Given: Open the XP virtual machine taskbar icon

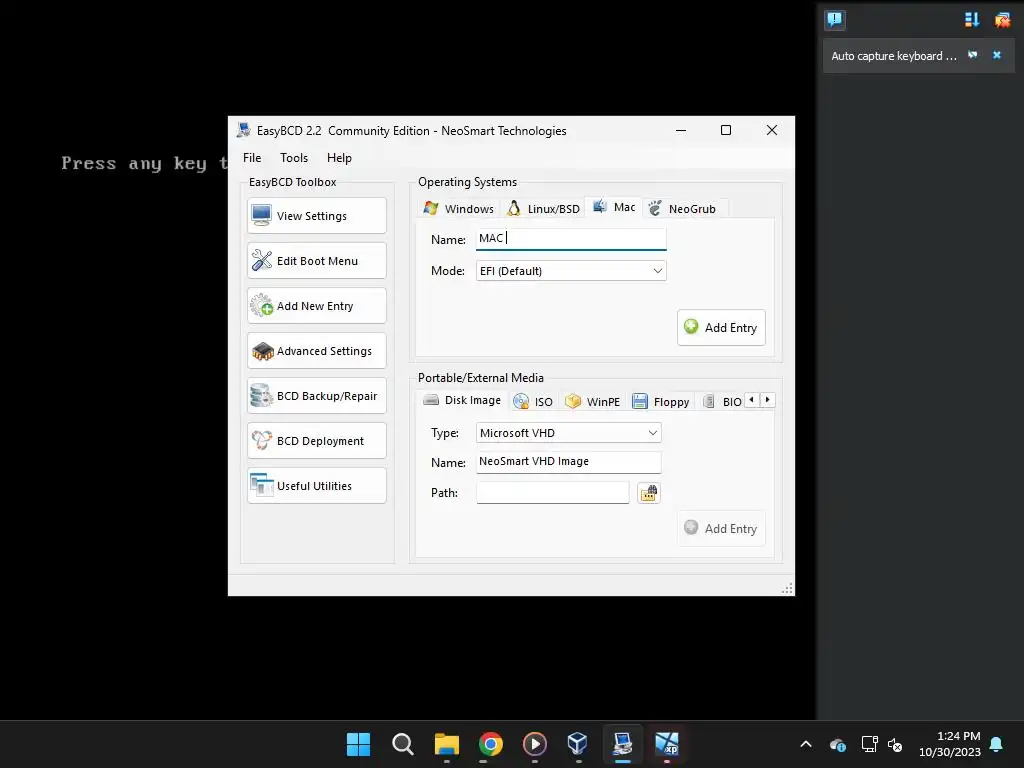Looking at the screenshot, I should 667,744.
